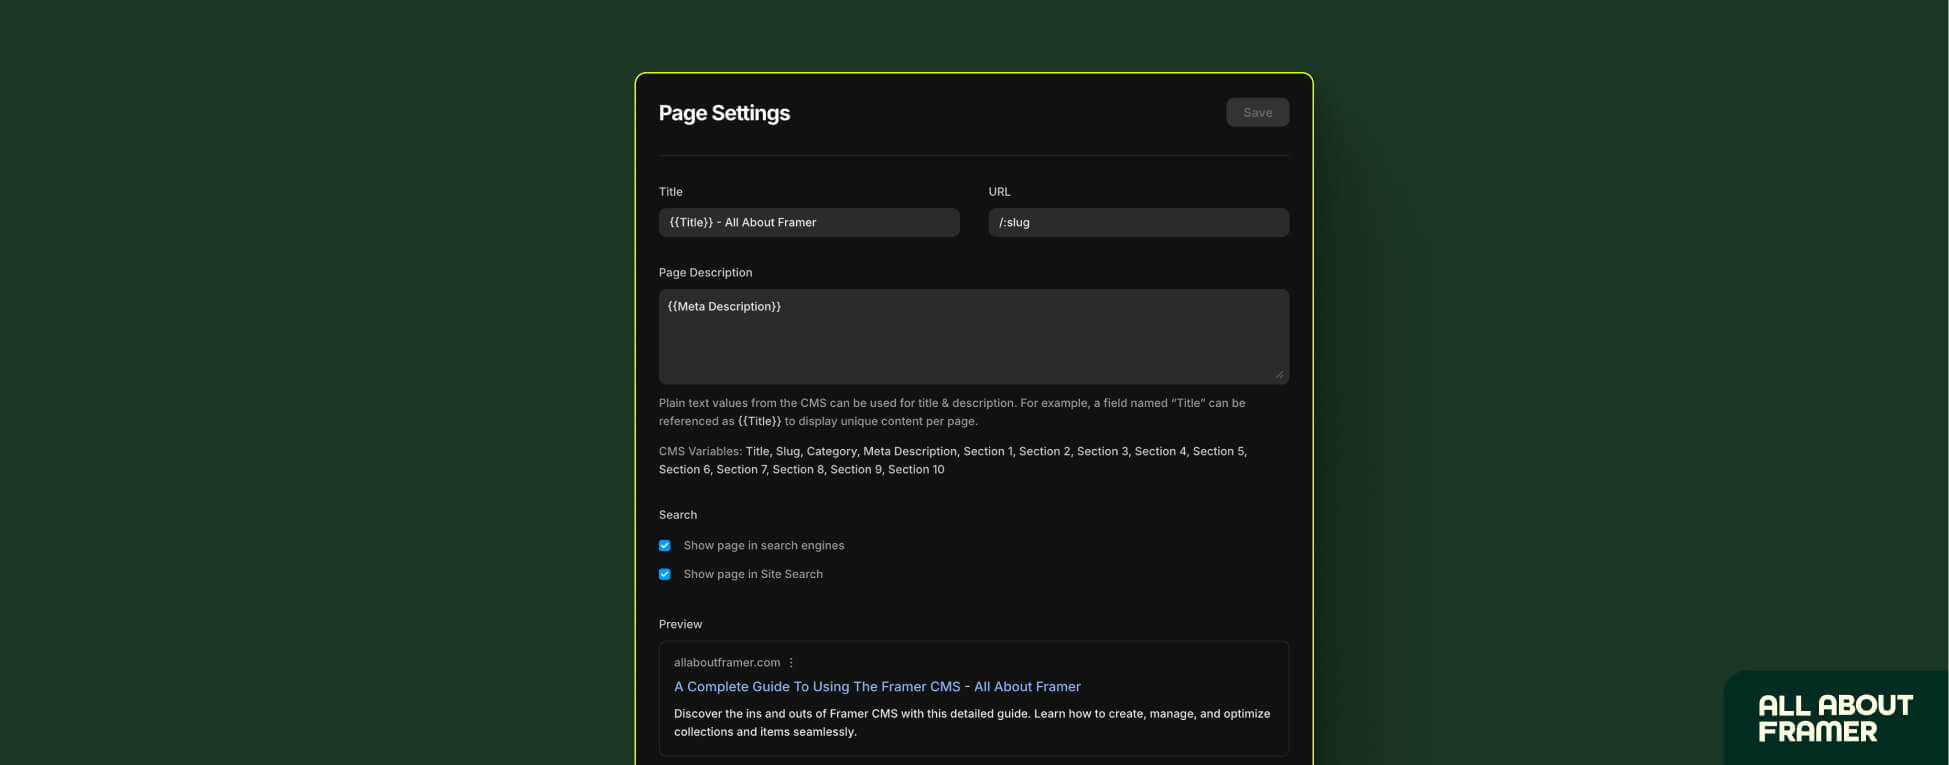Viewport: 1949px width, 765px height.
Task: Click the preview description starting Discover the ins and outs
Action: pos(972,722)
